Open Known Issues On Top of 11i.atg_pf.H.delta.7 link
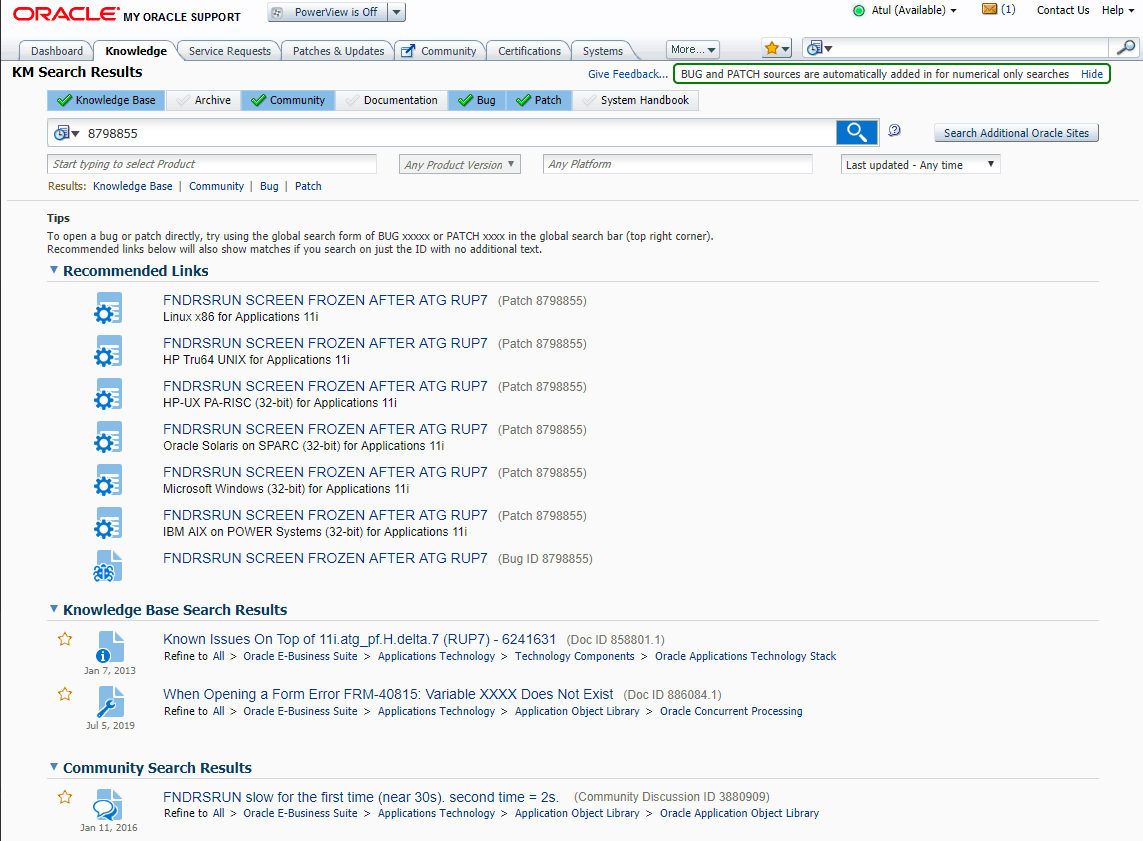 click(359, 639)
